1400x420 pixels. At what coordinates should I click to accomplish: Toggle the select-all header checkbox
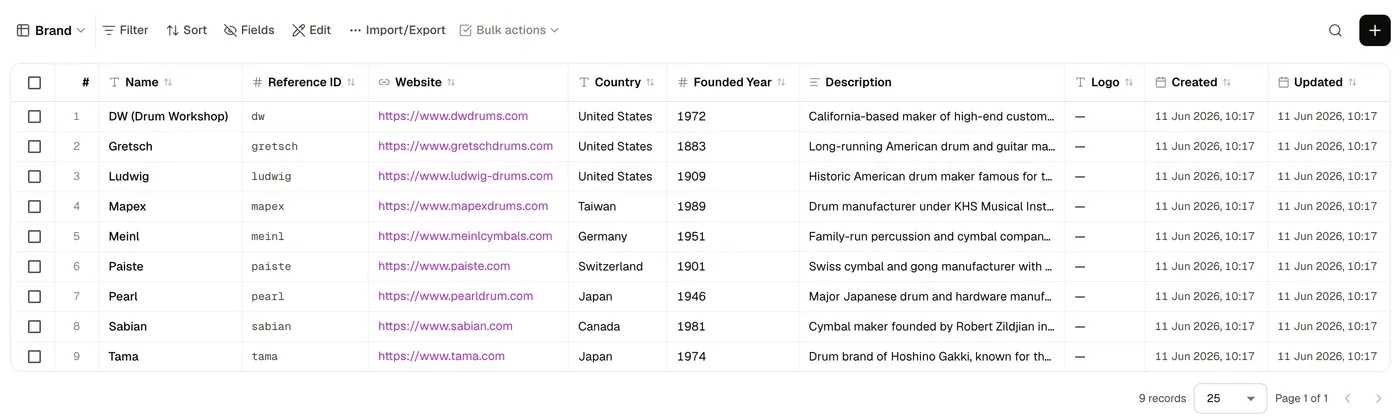pos(34,82)
